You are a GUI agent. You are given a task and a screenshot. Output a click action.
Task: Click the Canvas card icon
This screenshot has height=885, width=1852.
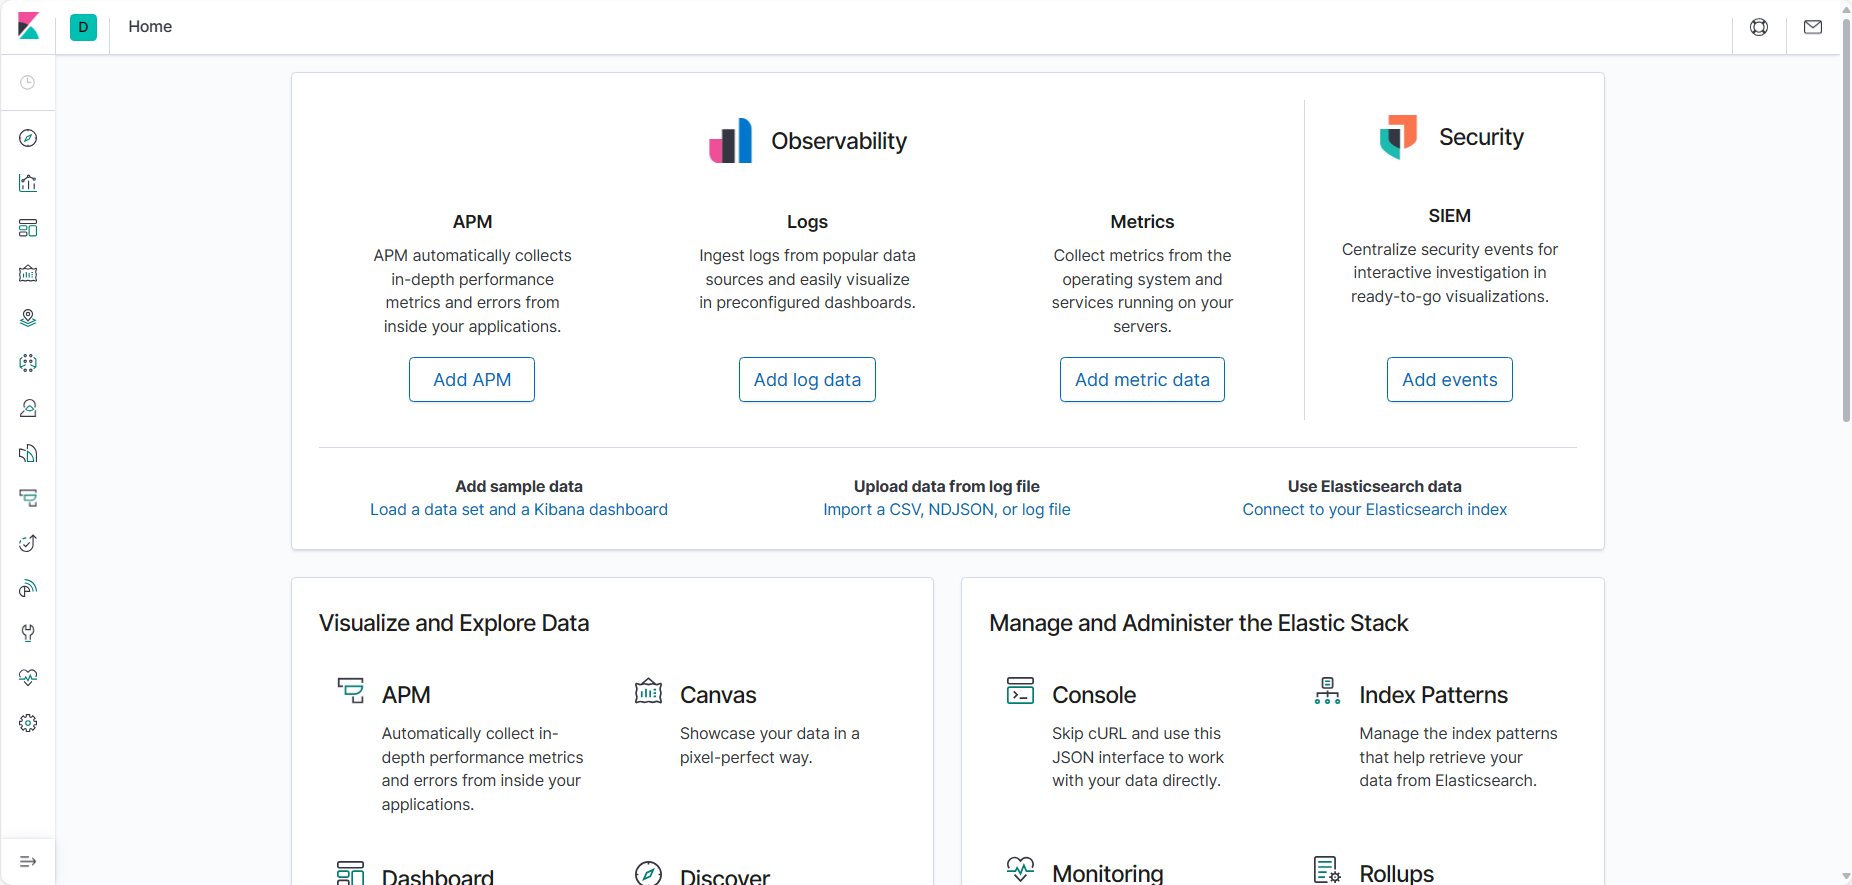[649, 691]
